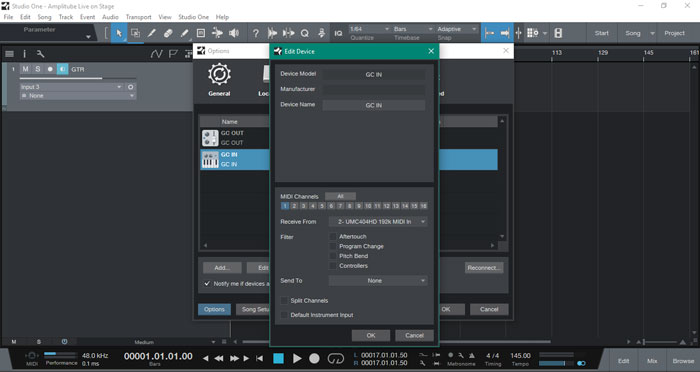Open the Song dropdown arrow at top right
700x372 pixels.
(652, 33)
